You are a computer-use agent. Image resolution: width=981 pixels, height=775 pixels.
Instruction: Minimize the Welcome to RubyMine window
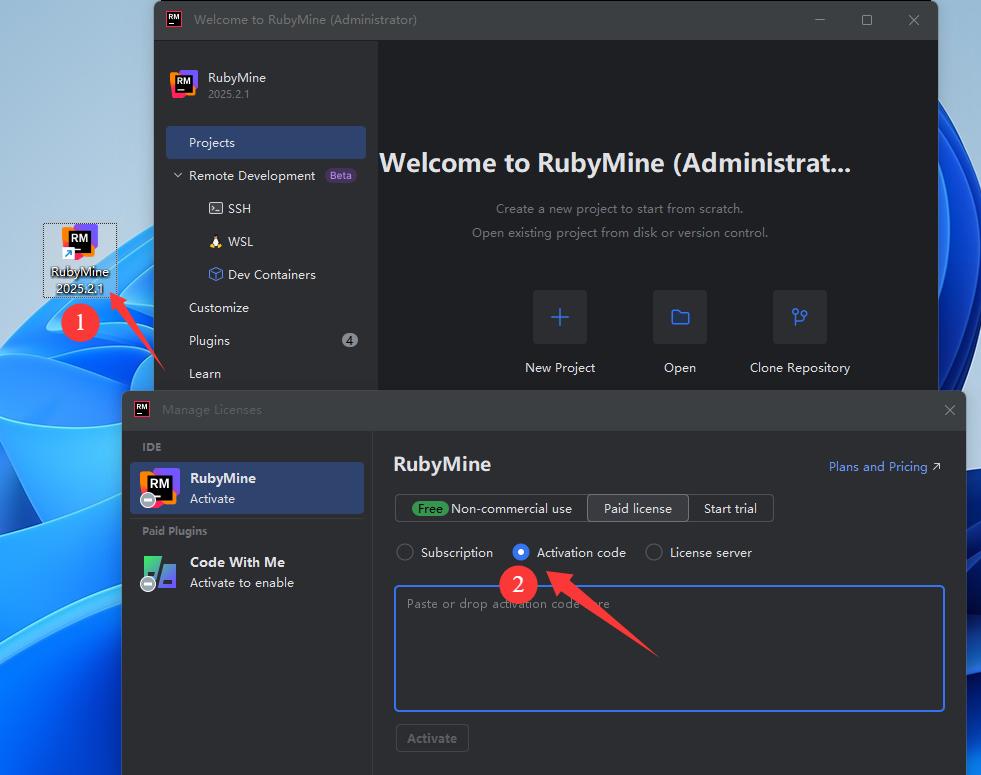pos(820,20)
